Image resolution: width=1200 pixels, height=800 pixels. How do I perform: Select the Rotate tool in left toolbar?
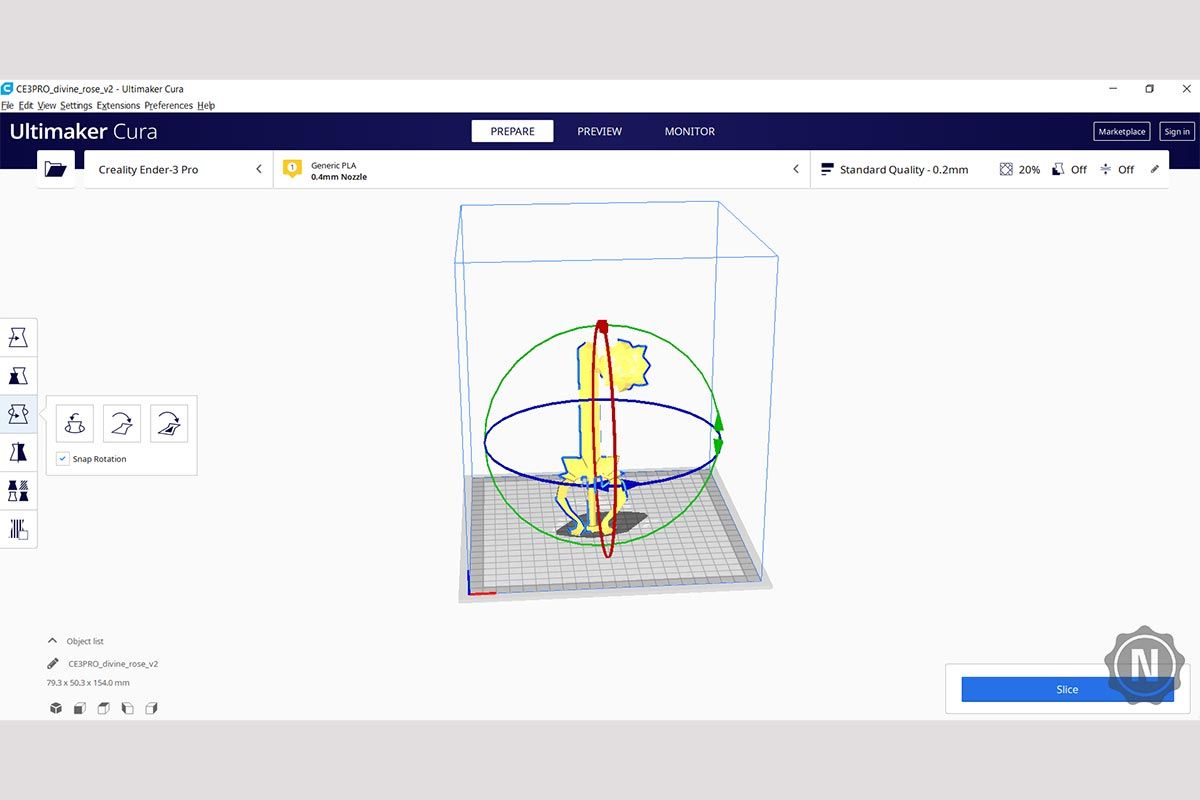coord(19,414)
